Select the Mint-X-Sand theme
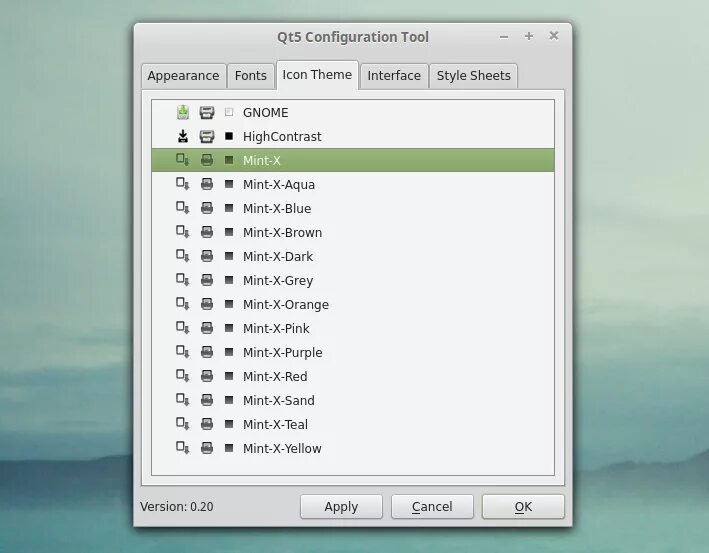 [x=353, y=400]
